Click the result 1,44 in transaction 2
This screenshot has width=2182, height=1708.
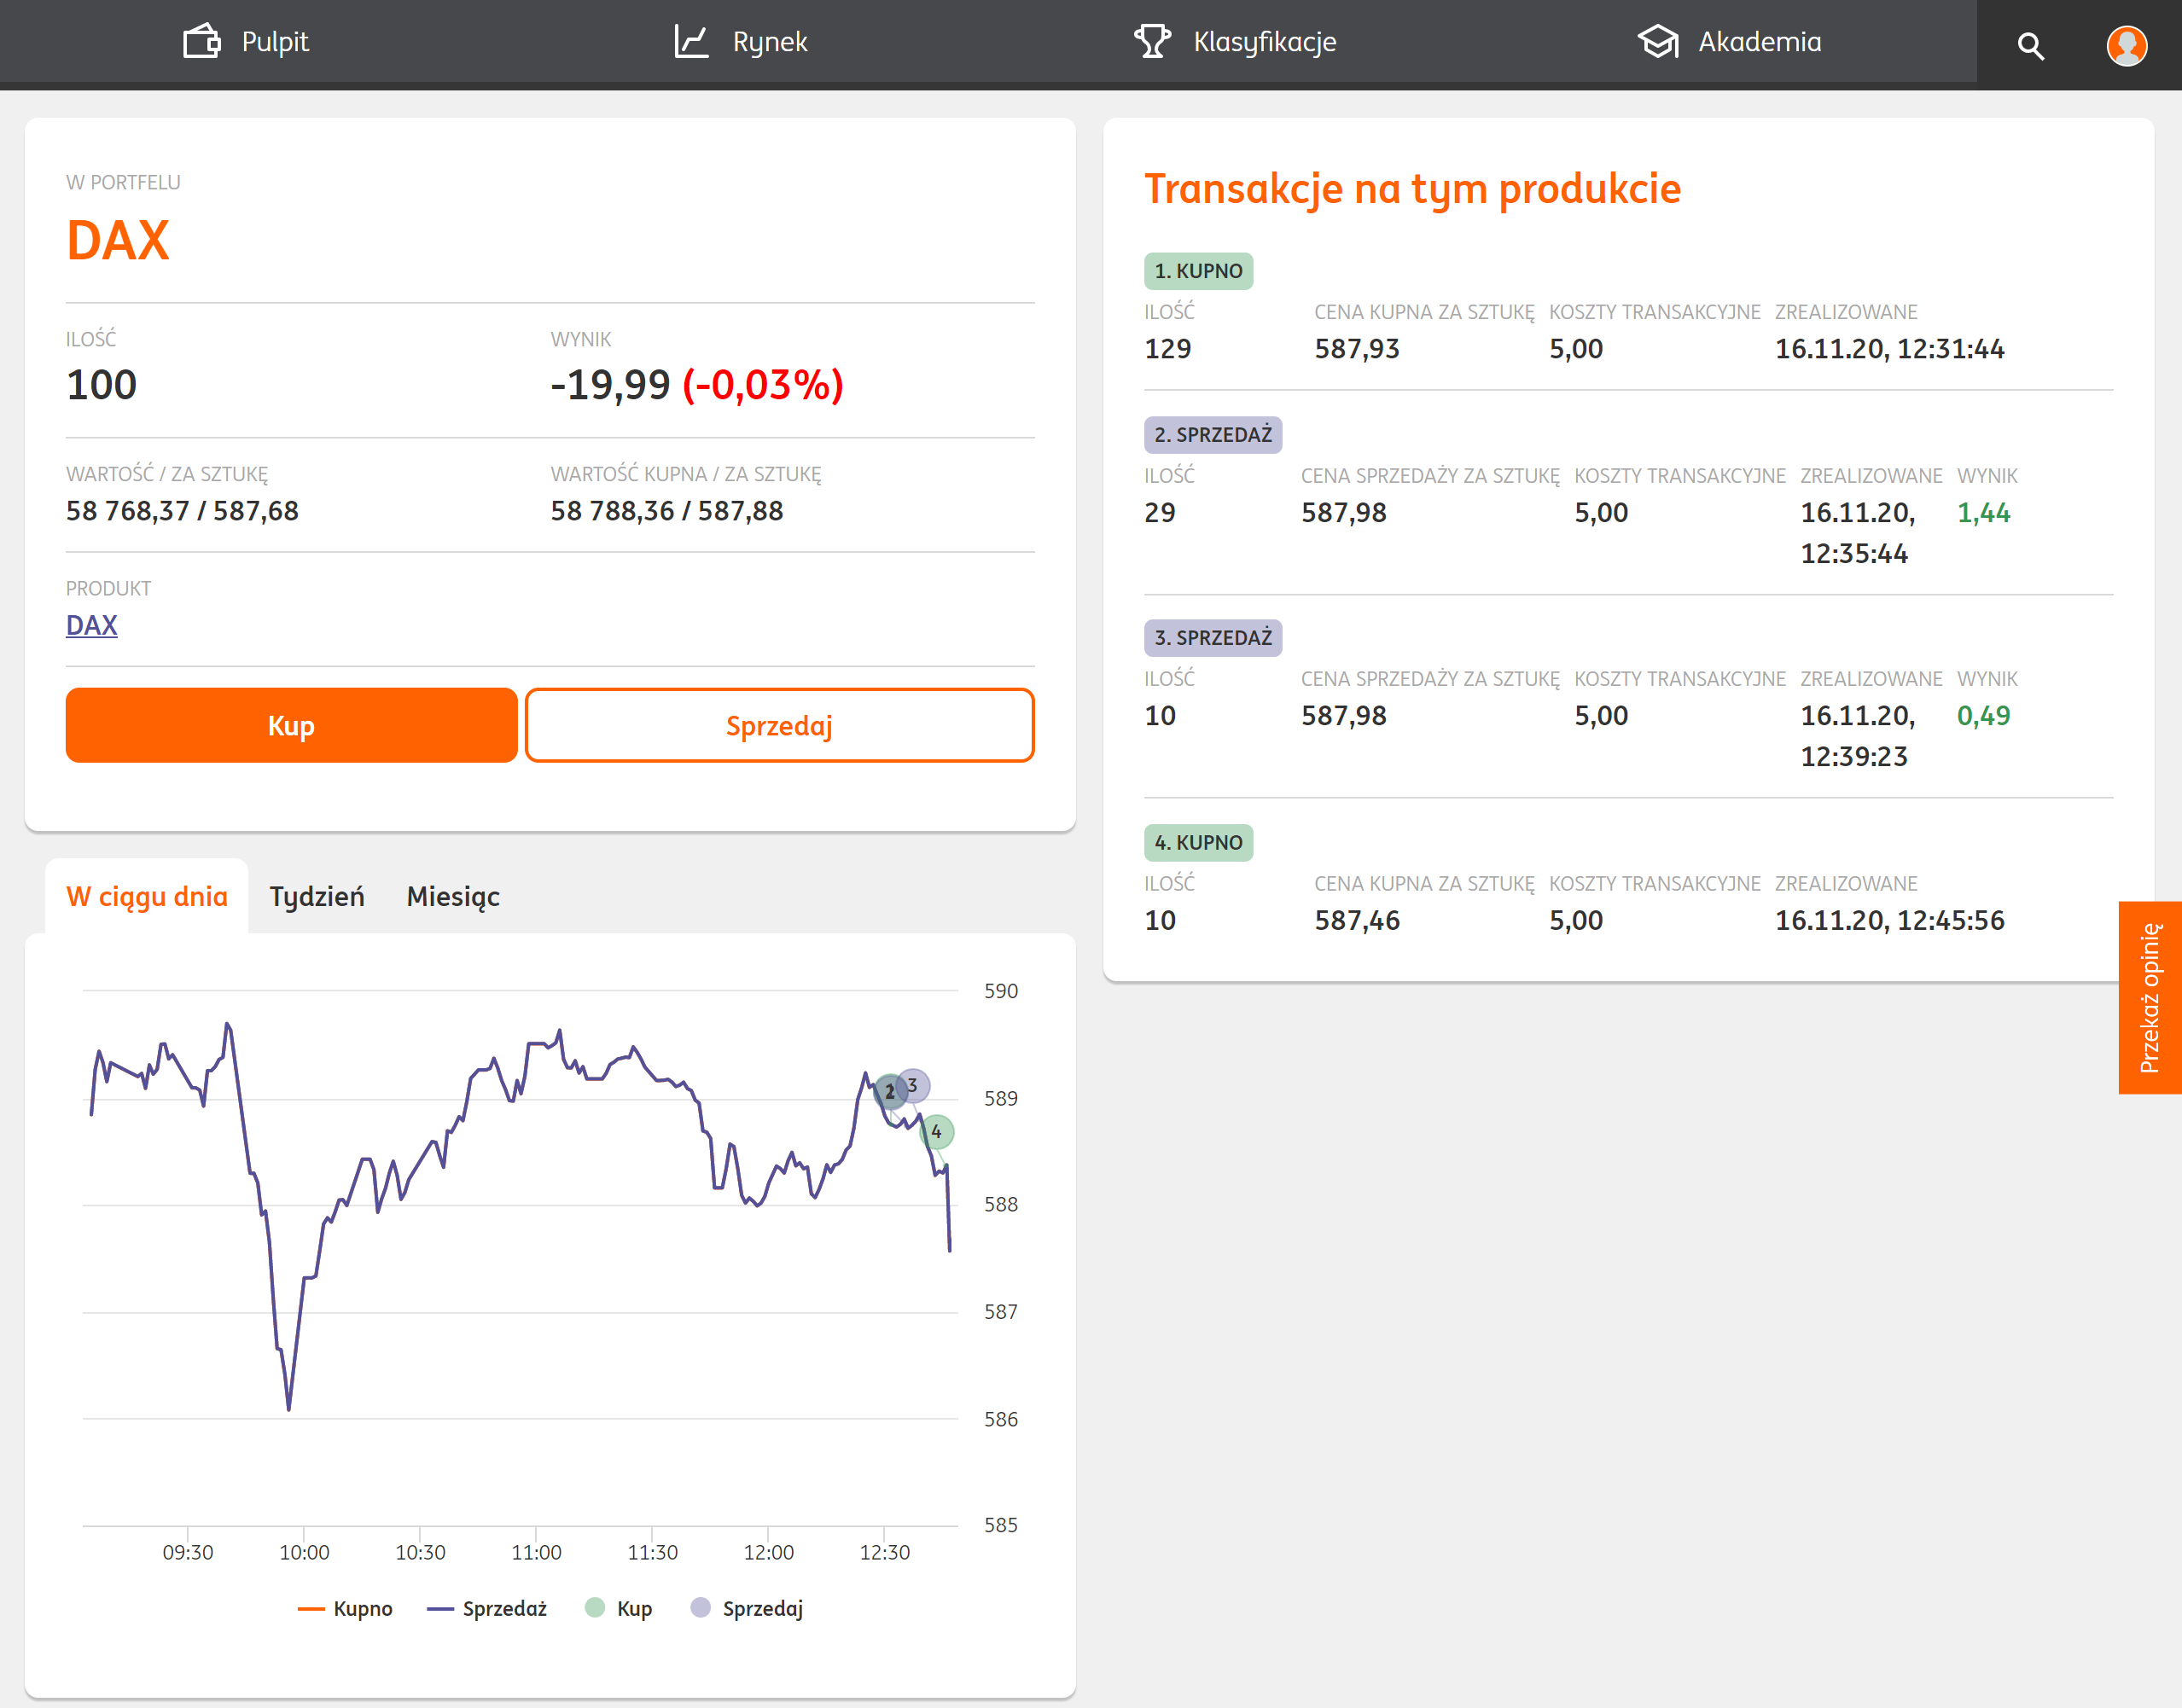[x=1983, y=513]
